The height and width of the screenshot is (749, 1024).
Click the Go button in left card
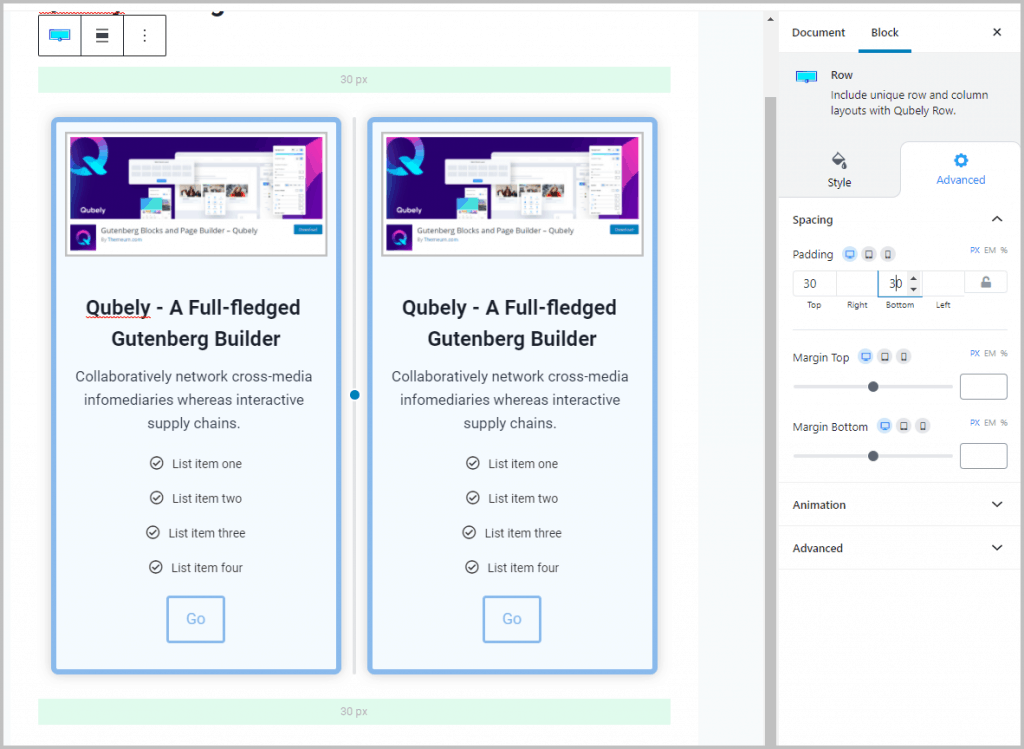click(x=196, y=618)
